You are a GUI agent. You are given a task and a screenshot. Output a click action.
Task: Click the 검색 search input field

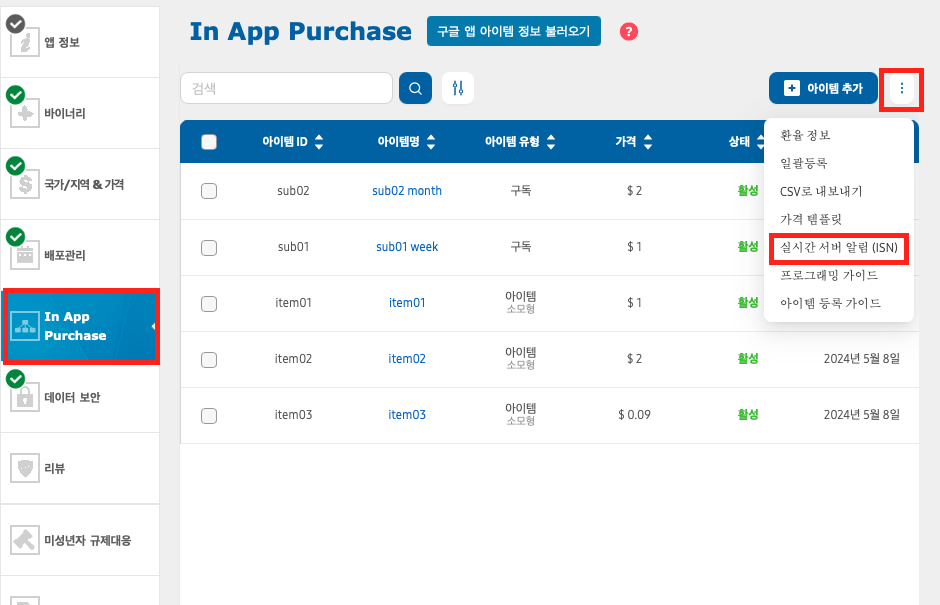(286, 88)
